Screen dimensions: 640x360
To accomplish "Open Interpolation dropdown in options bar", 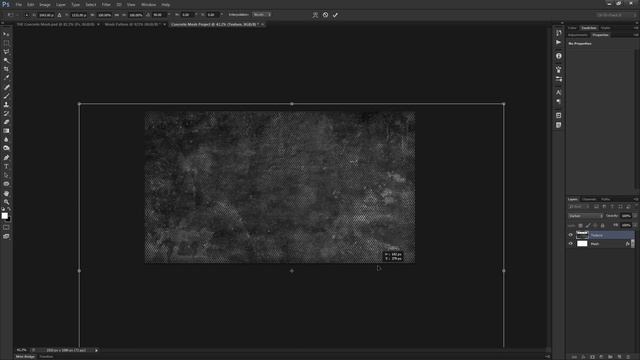I will (262, 15).
